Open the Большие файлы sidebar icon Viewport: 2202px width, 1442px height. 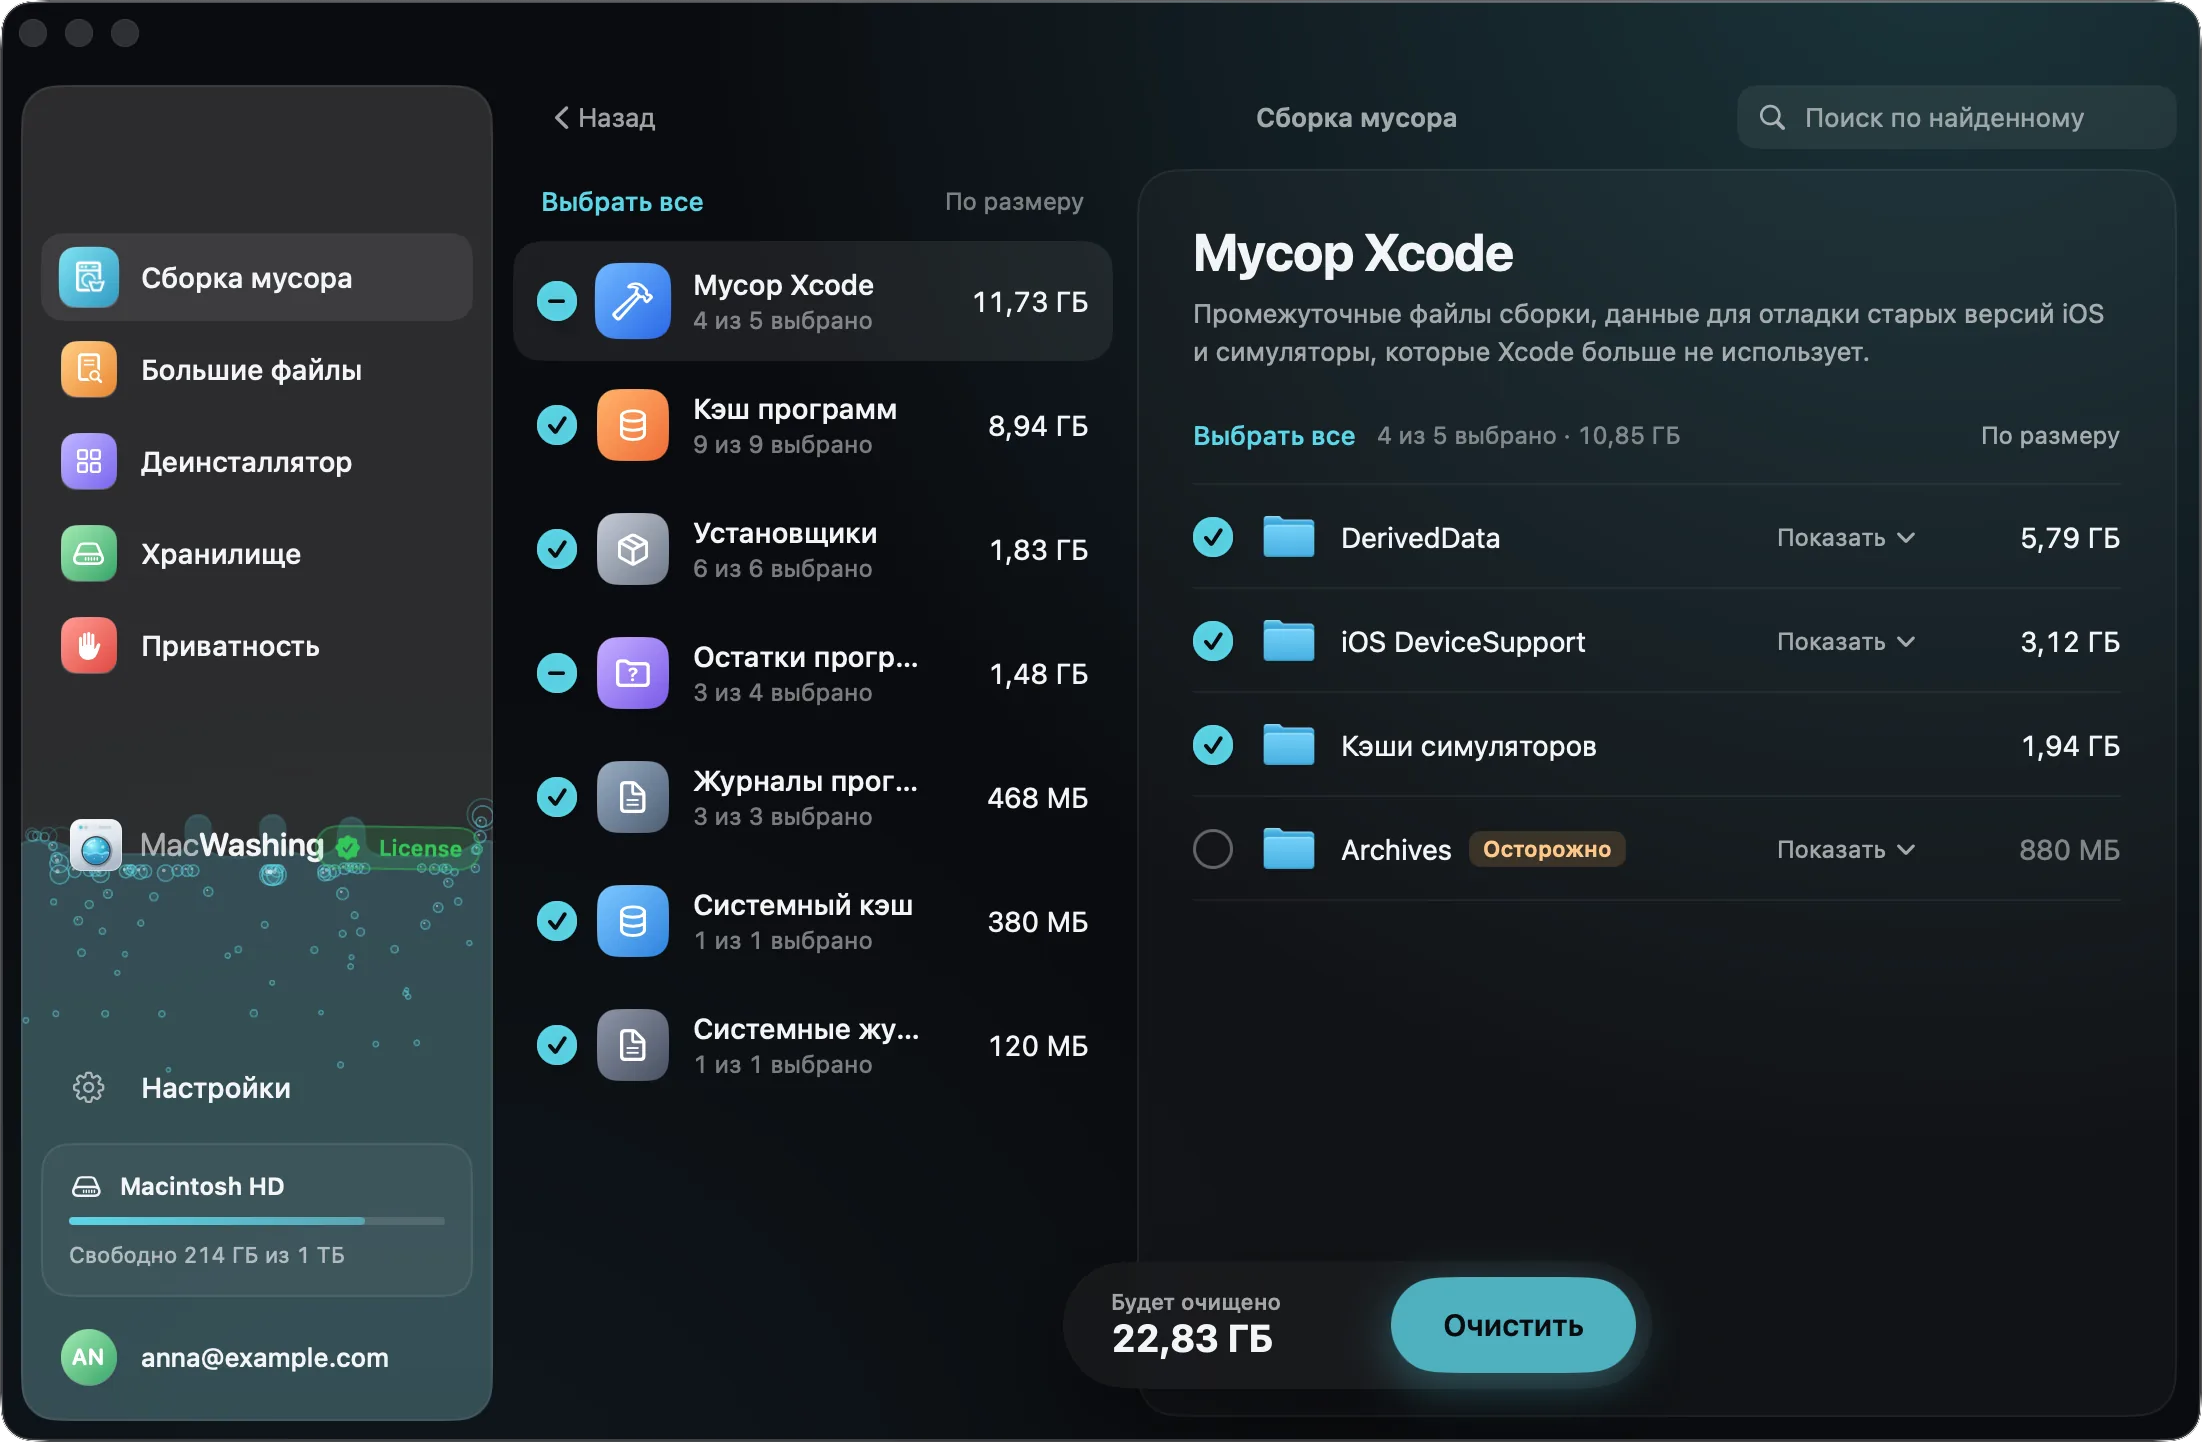pos(89,369)
